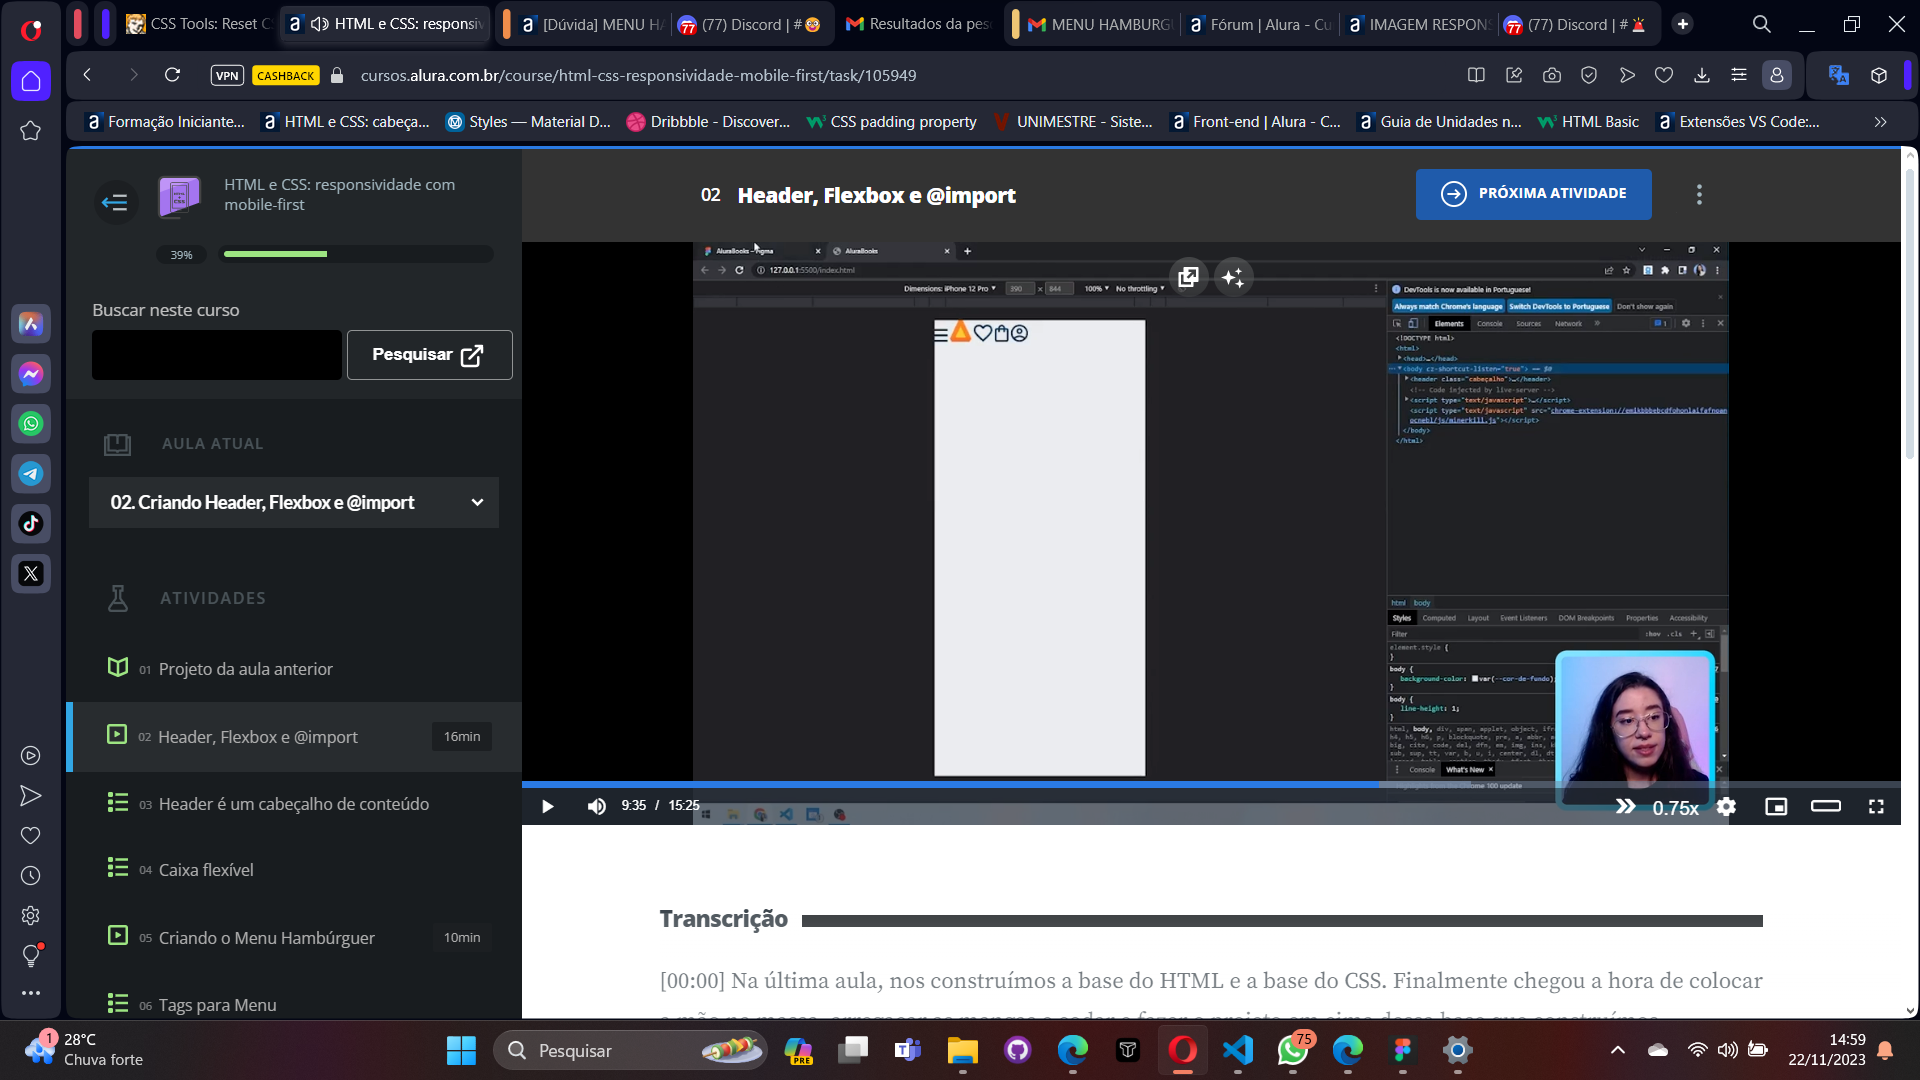Open WhatsApp in the Opera sidebar
Image resolution: width=1920 pixels, height=1080 pixels.
point(31,424)
